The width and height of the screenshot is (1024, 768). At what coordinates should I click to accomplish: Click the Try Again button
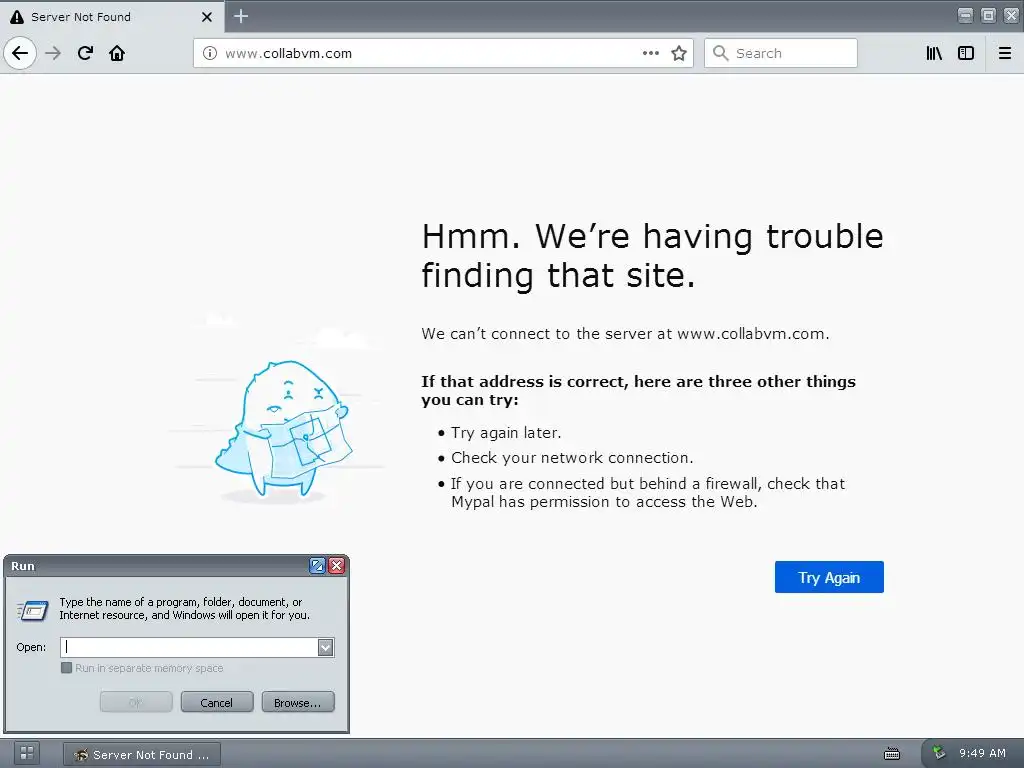[829, 577]
